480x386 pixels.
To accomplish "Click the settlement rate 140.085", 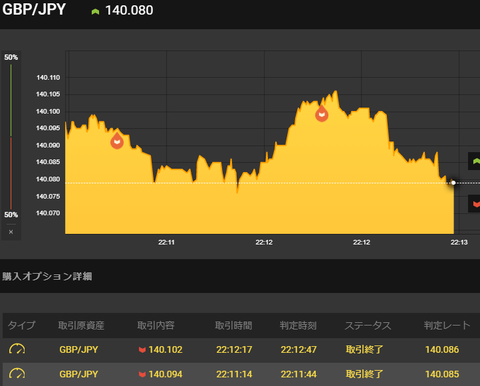I will [442, 374].
